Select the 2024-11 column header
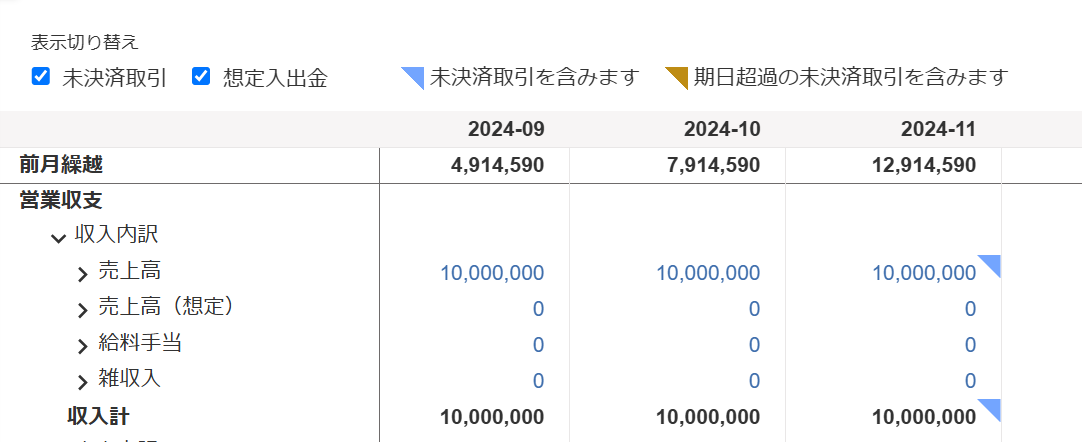Viewport: 1082px width, 442px height. [x=938, y=130]
